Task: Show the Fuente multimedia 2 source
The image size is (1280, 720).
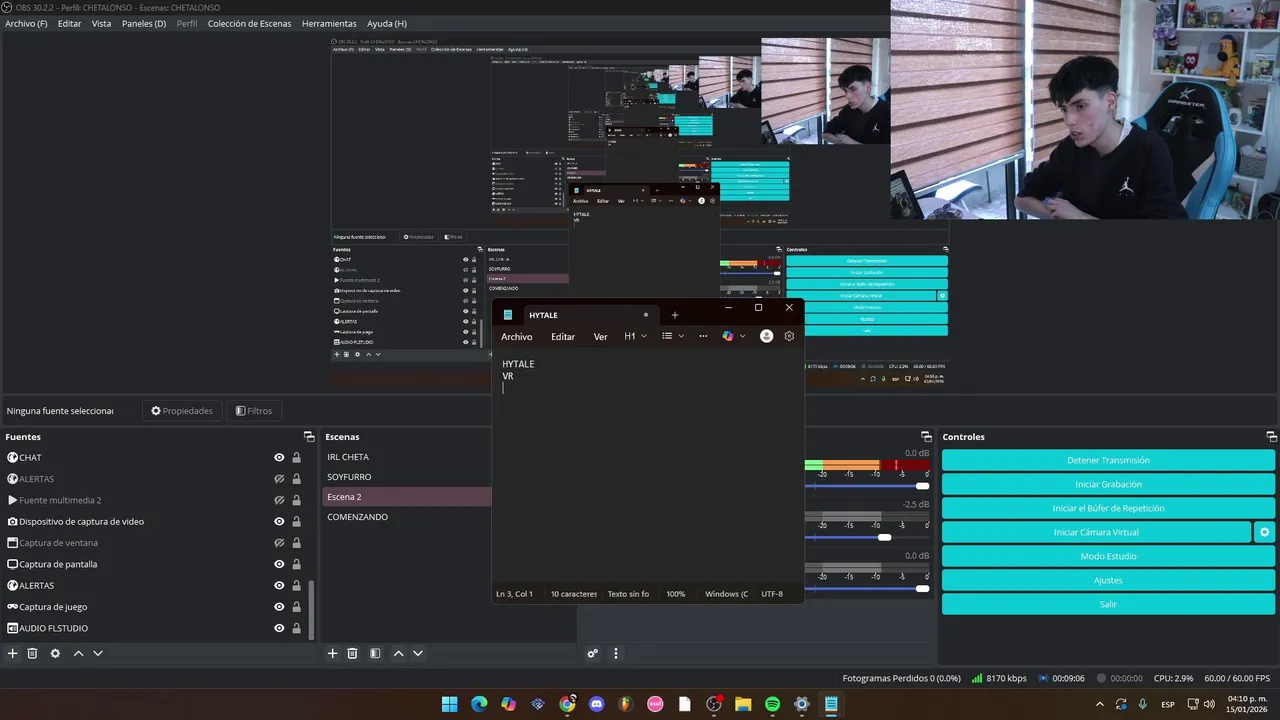Action: 279,500
